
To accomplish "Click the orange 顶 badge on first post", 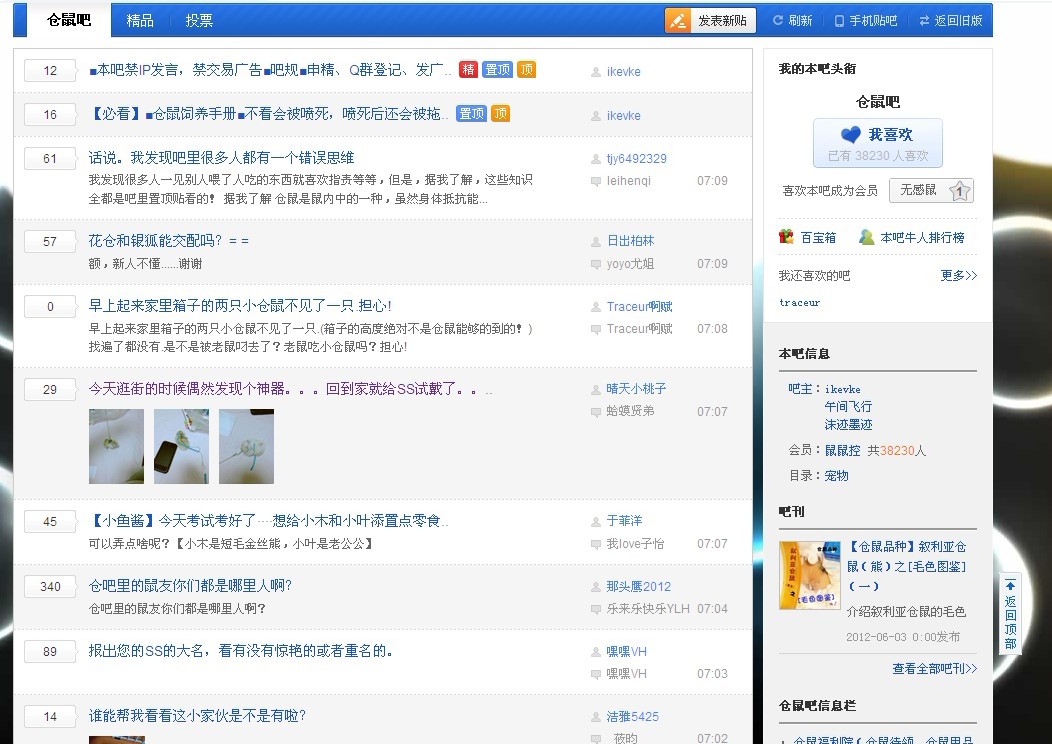I will click(x=527, y=69).
